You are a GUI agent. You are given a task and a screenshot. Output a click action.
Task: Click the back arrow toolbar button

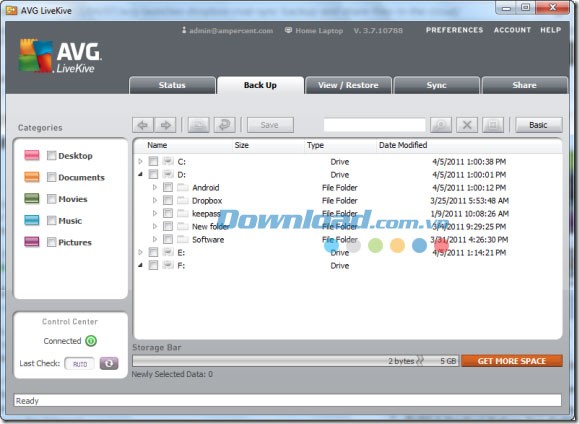pos(143,125)
